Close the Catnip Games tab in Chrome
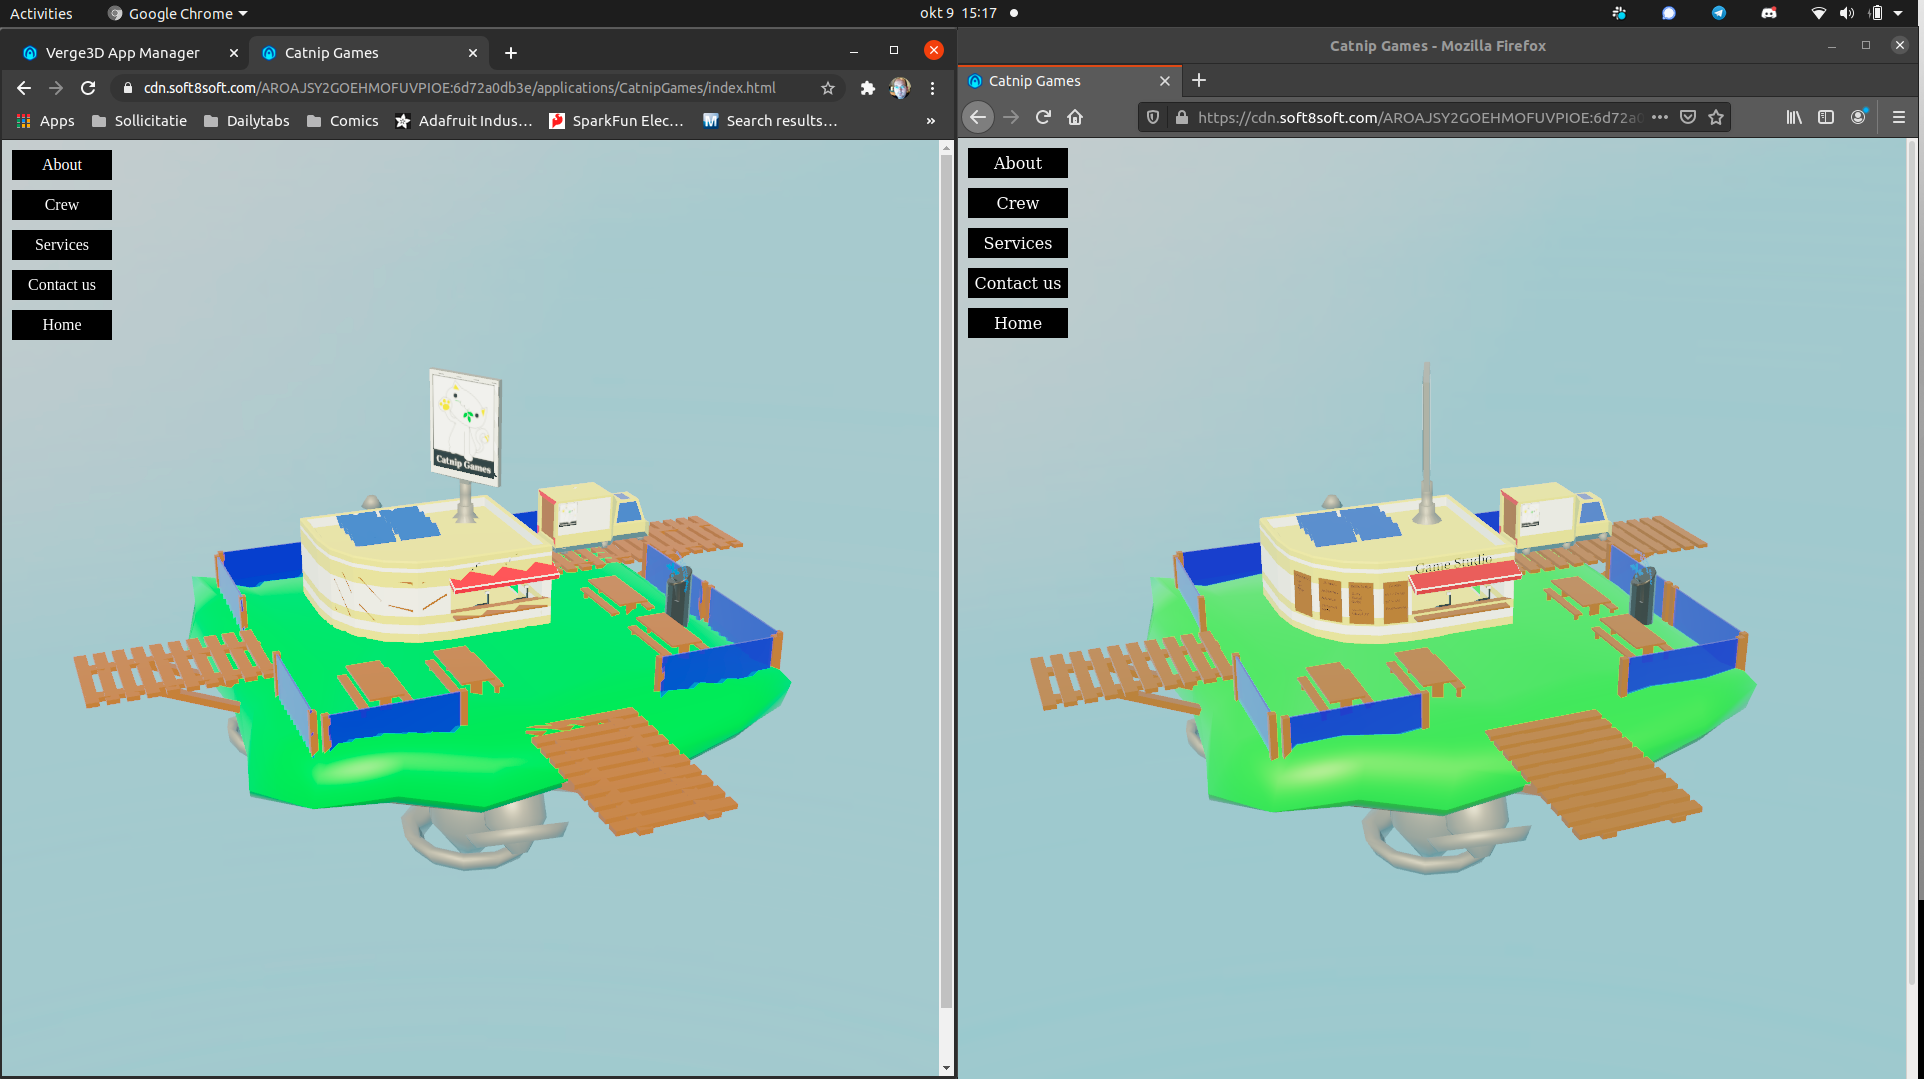The image size is (1924, 1079). click(473, 53)
